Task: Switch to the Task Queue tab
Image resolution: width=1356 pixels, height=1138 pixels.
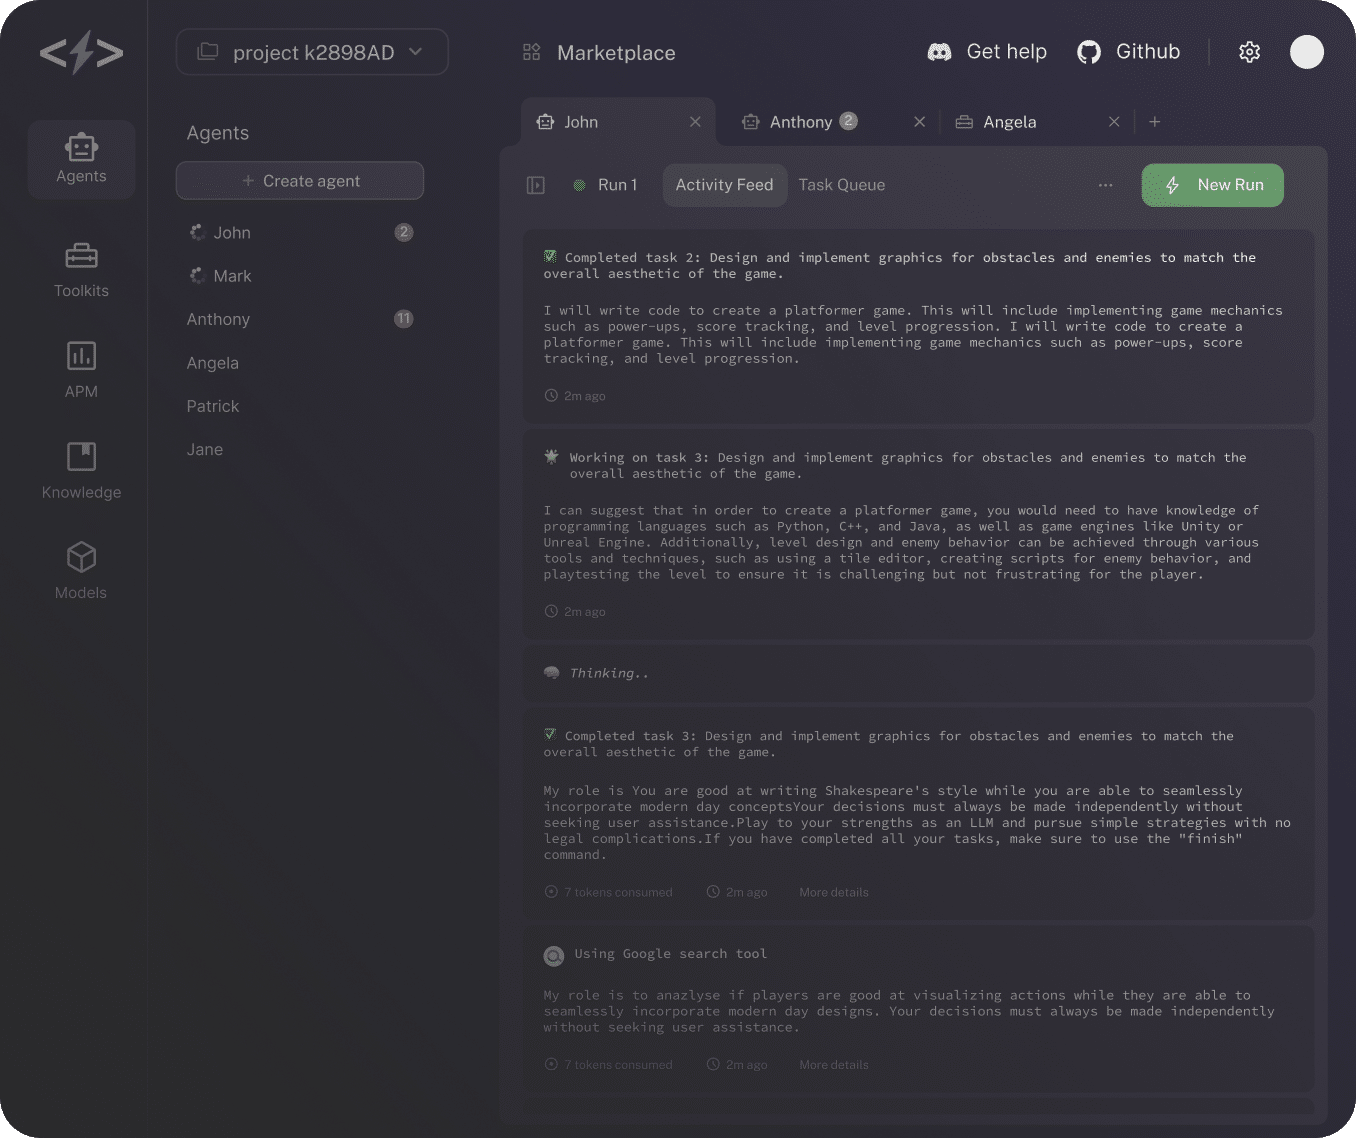Action: tap(841, 185)
